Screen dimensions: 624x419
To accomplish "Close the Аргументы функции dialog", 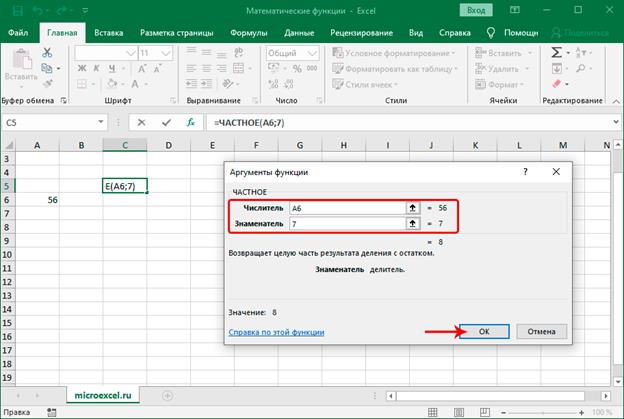I will 556,172.
